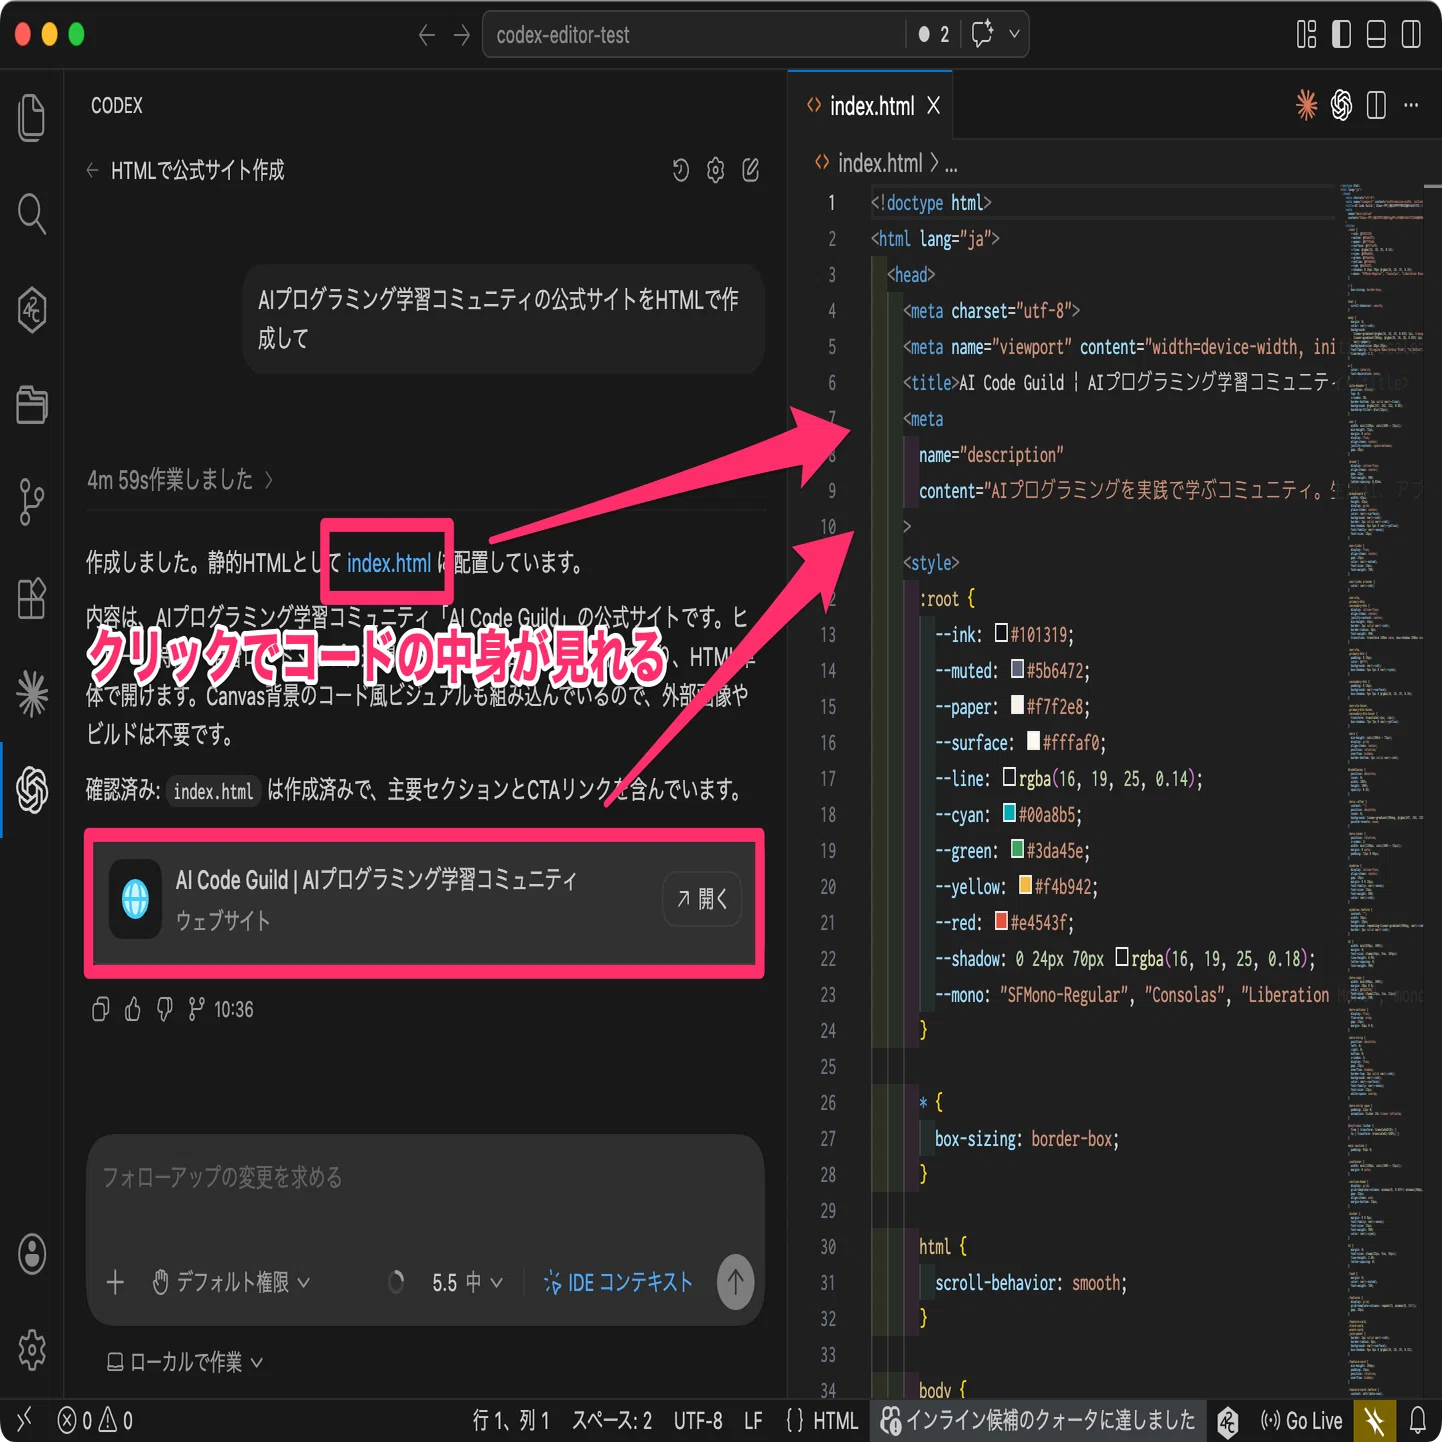The height and width of the screenshot is (1442, 1442).
Task: Focus the follow-up message input
Action: point(425,1178)
